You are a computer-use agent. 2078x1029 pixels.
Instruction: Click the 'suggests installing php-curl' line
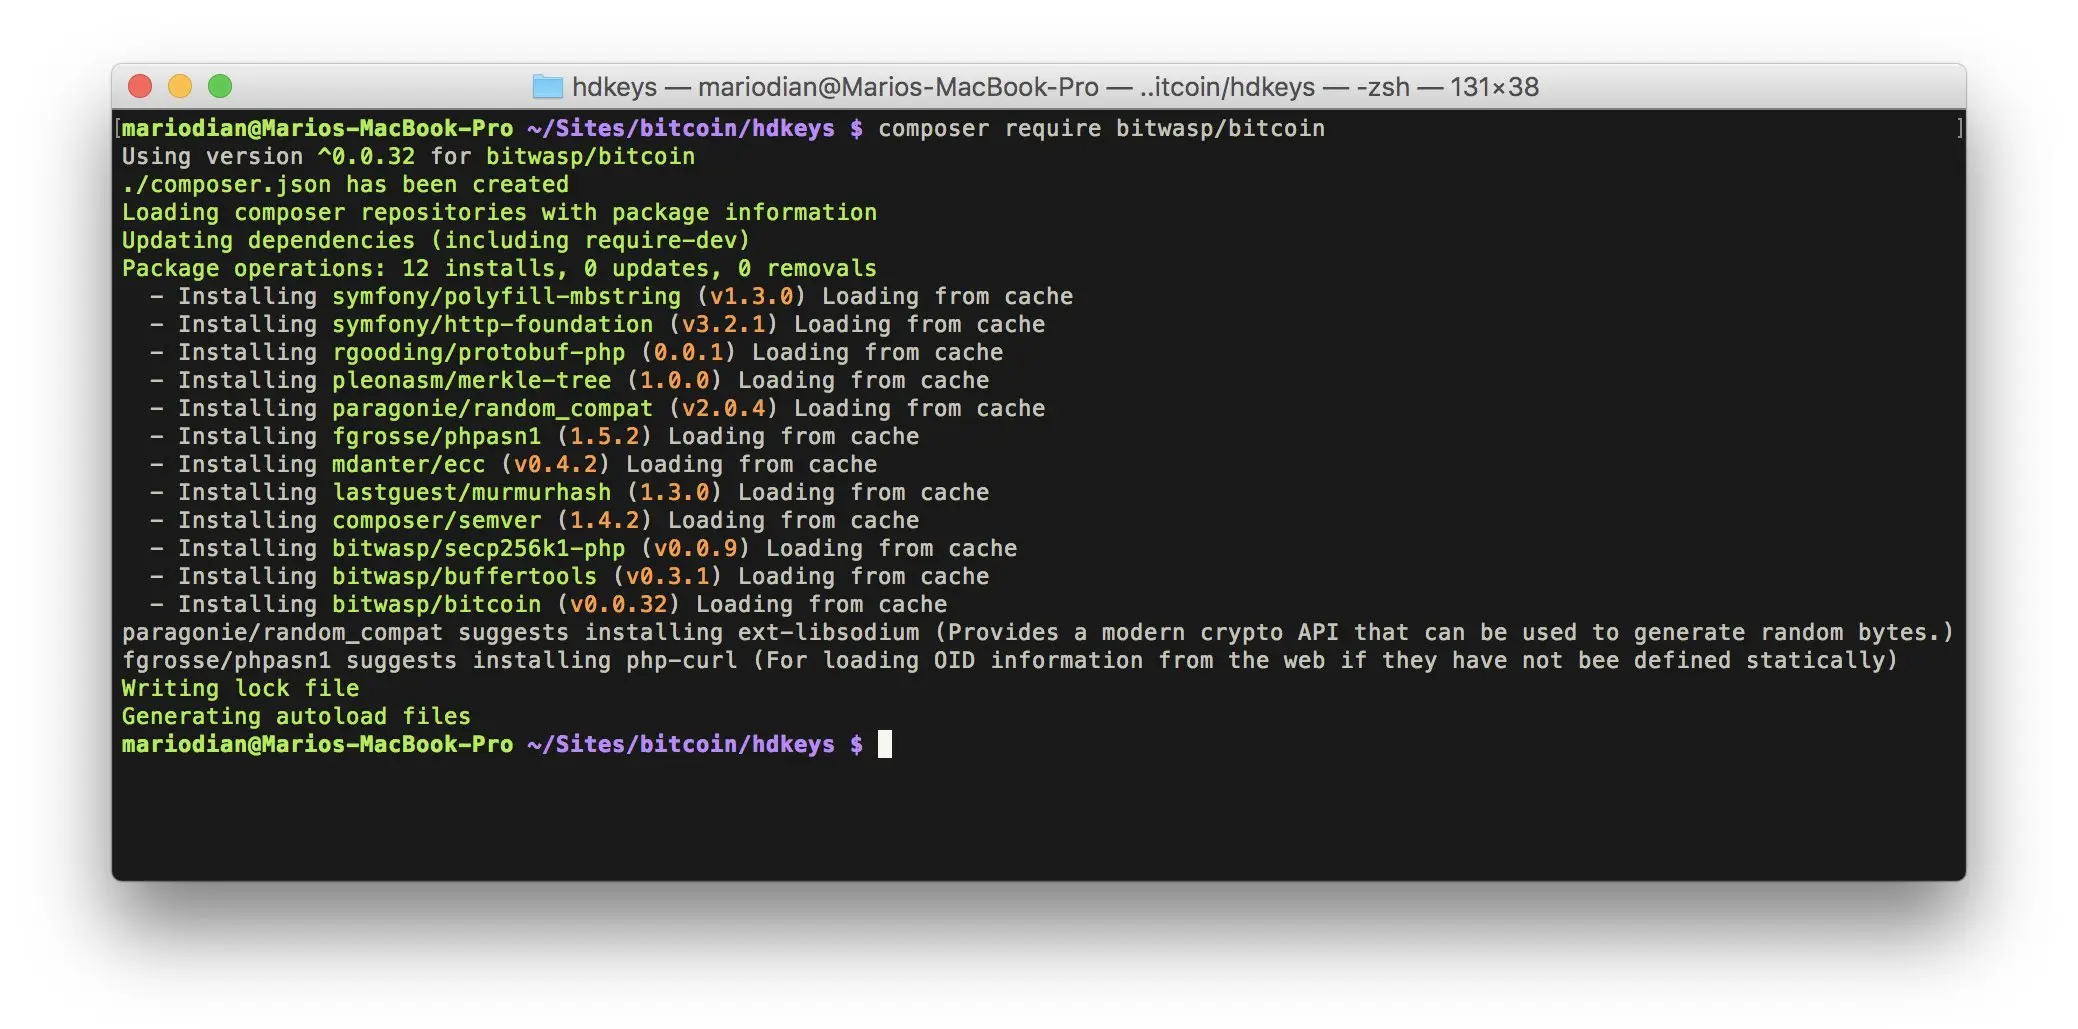(x=1009, y=660)
